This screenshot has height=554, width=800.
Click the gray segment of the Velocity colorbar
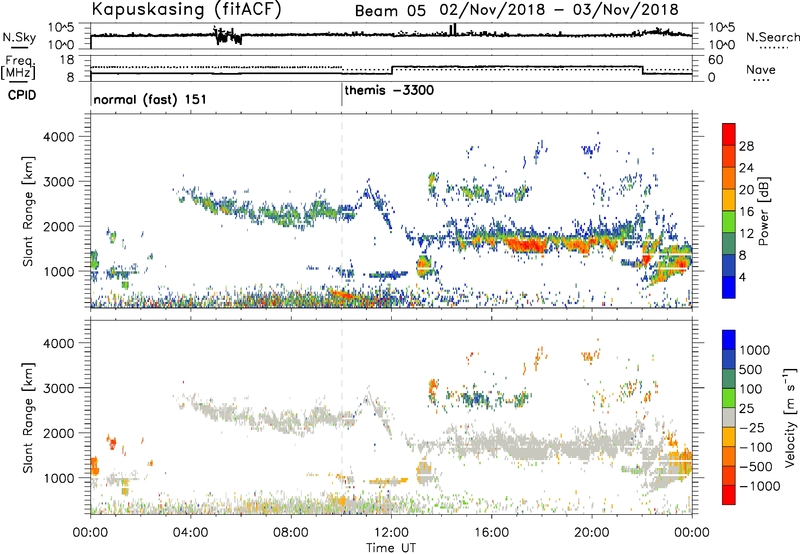pyautogui.click(x=729, y=418)
